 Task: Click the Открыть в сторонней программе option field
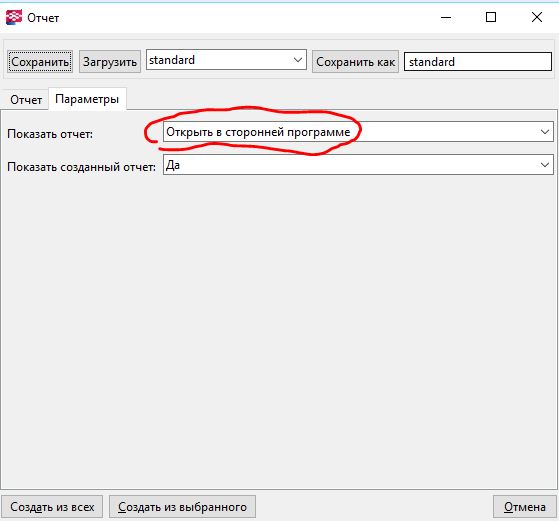point(358,132)
